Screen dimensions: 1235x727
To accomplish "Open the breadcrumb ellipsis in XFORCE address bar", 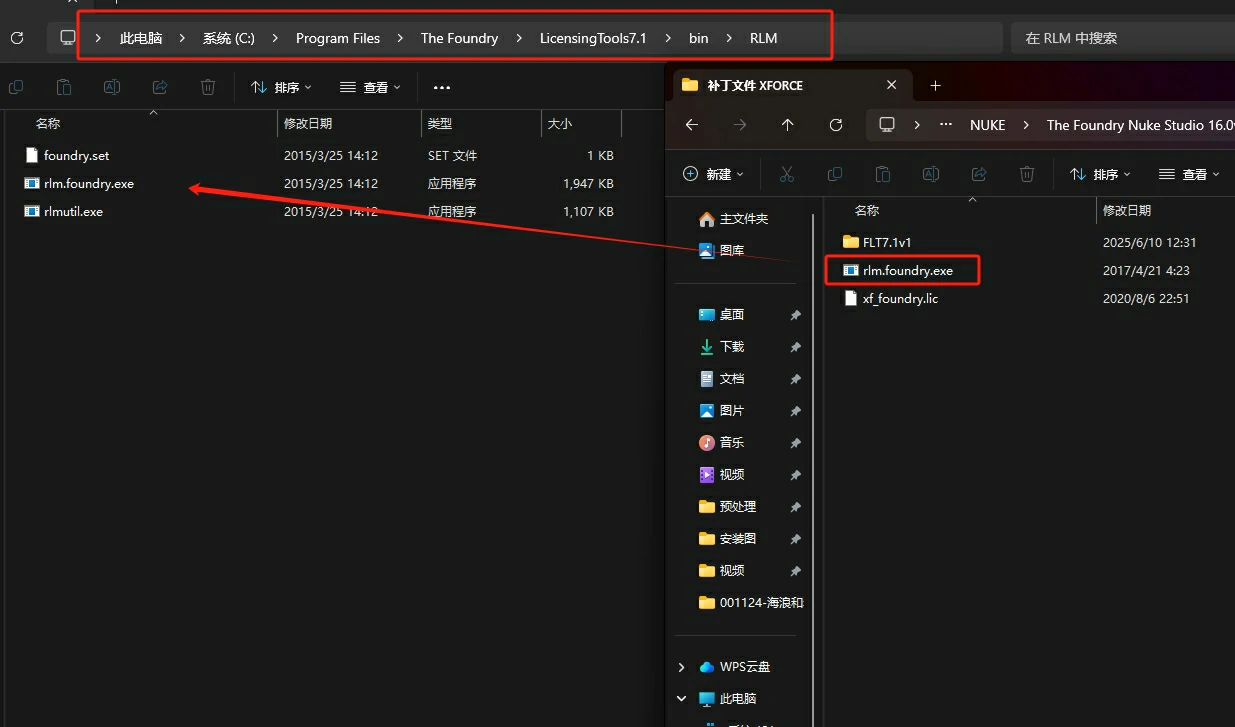I will (946, 125).
